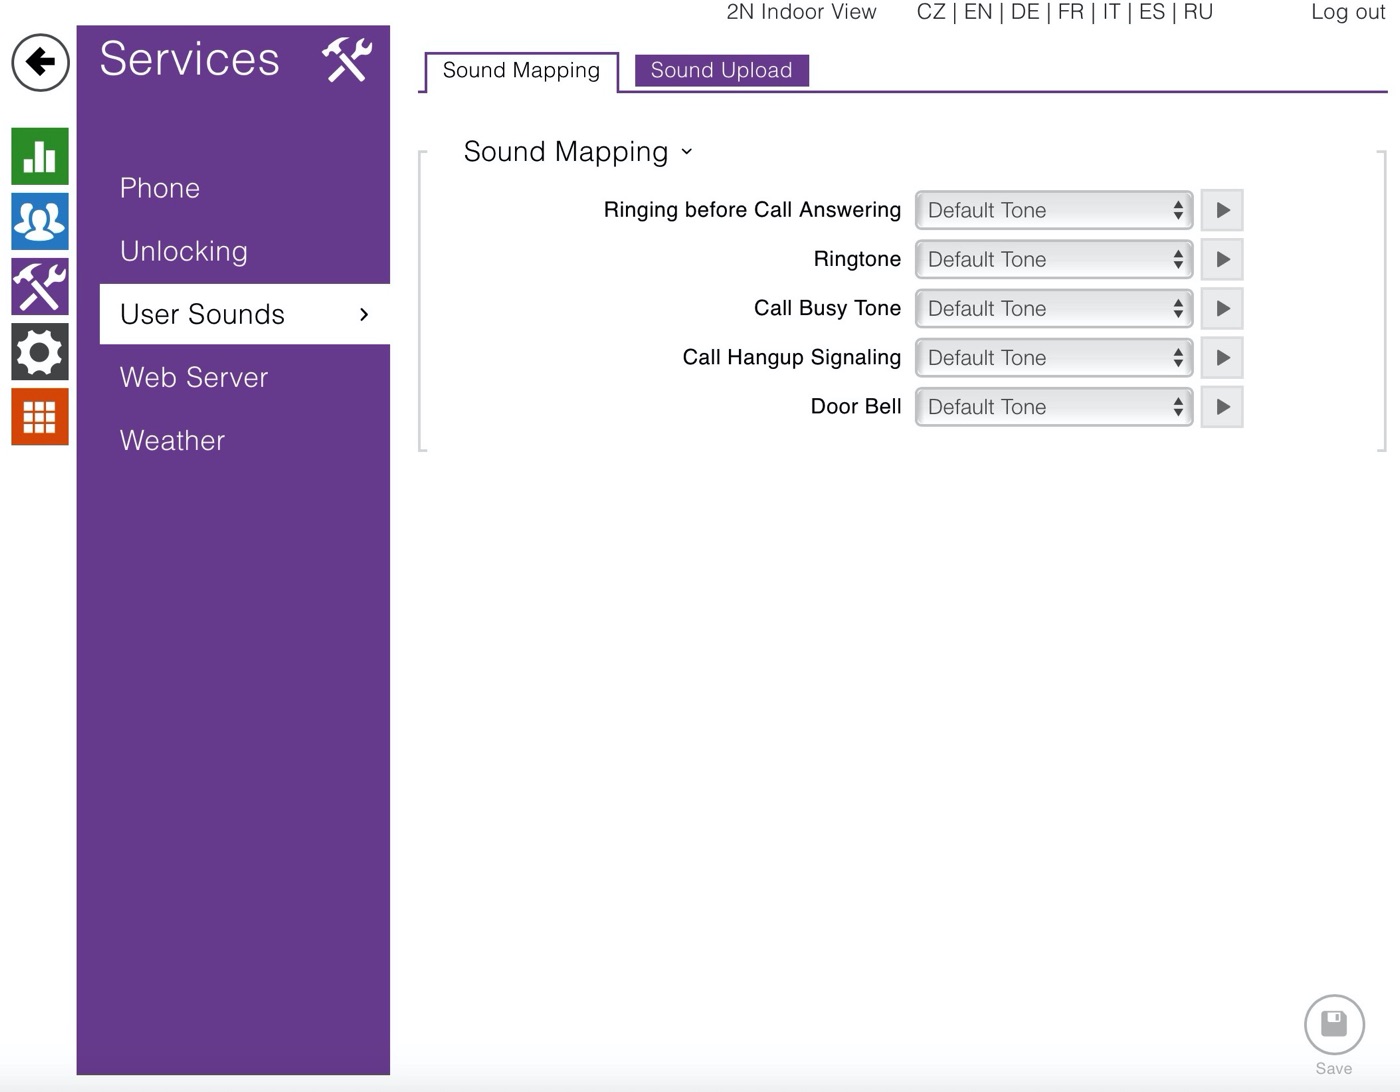Switch language to IT

tap(1111, 12)
